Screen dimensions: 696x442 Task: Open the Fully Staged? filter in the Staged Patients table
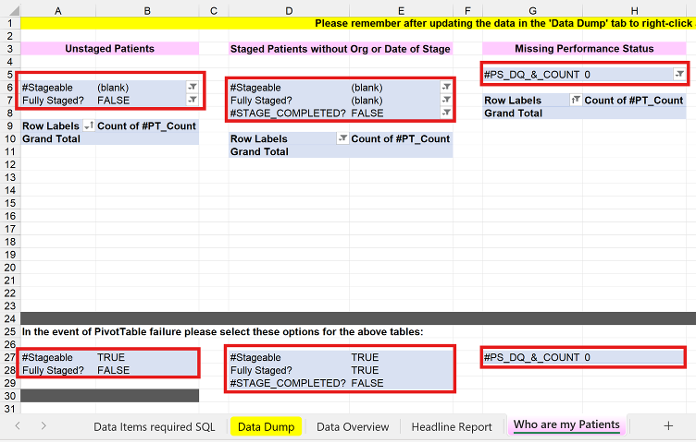447,100
